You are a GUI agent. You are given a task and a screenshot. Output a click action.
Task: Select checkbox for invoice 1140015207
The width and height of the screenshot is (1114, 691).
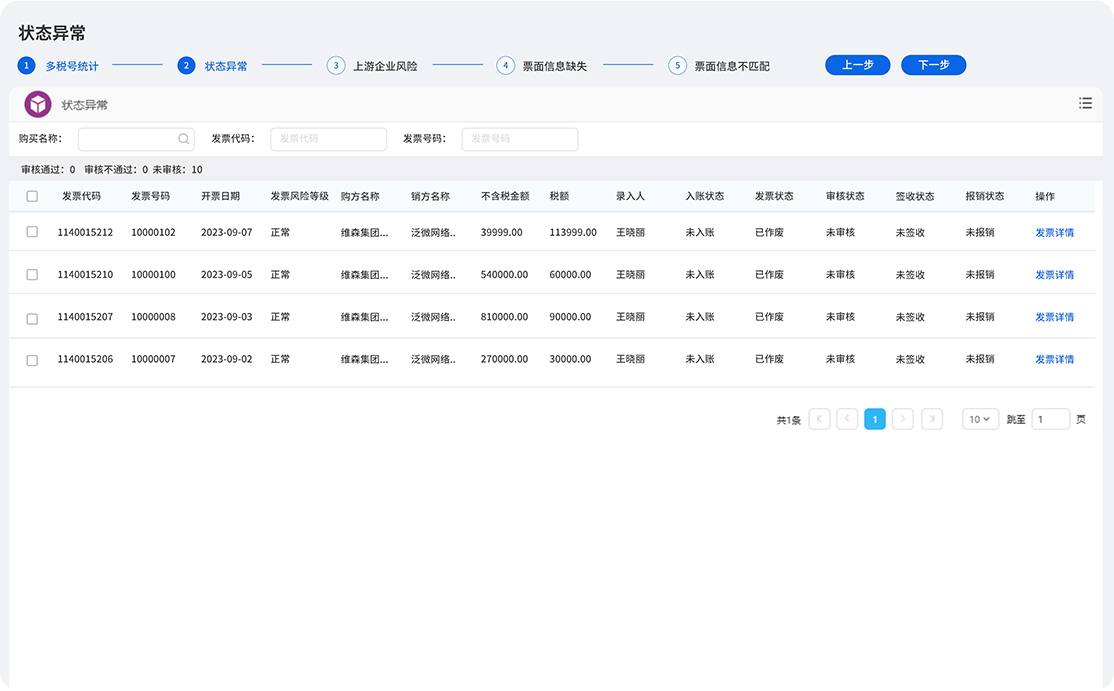(32, 318)
